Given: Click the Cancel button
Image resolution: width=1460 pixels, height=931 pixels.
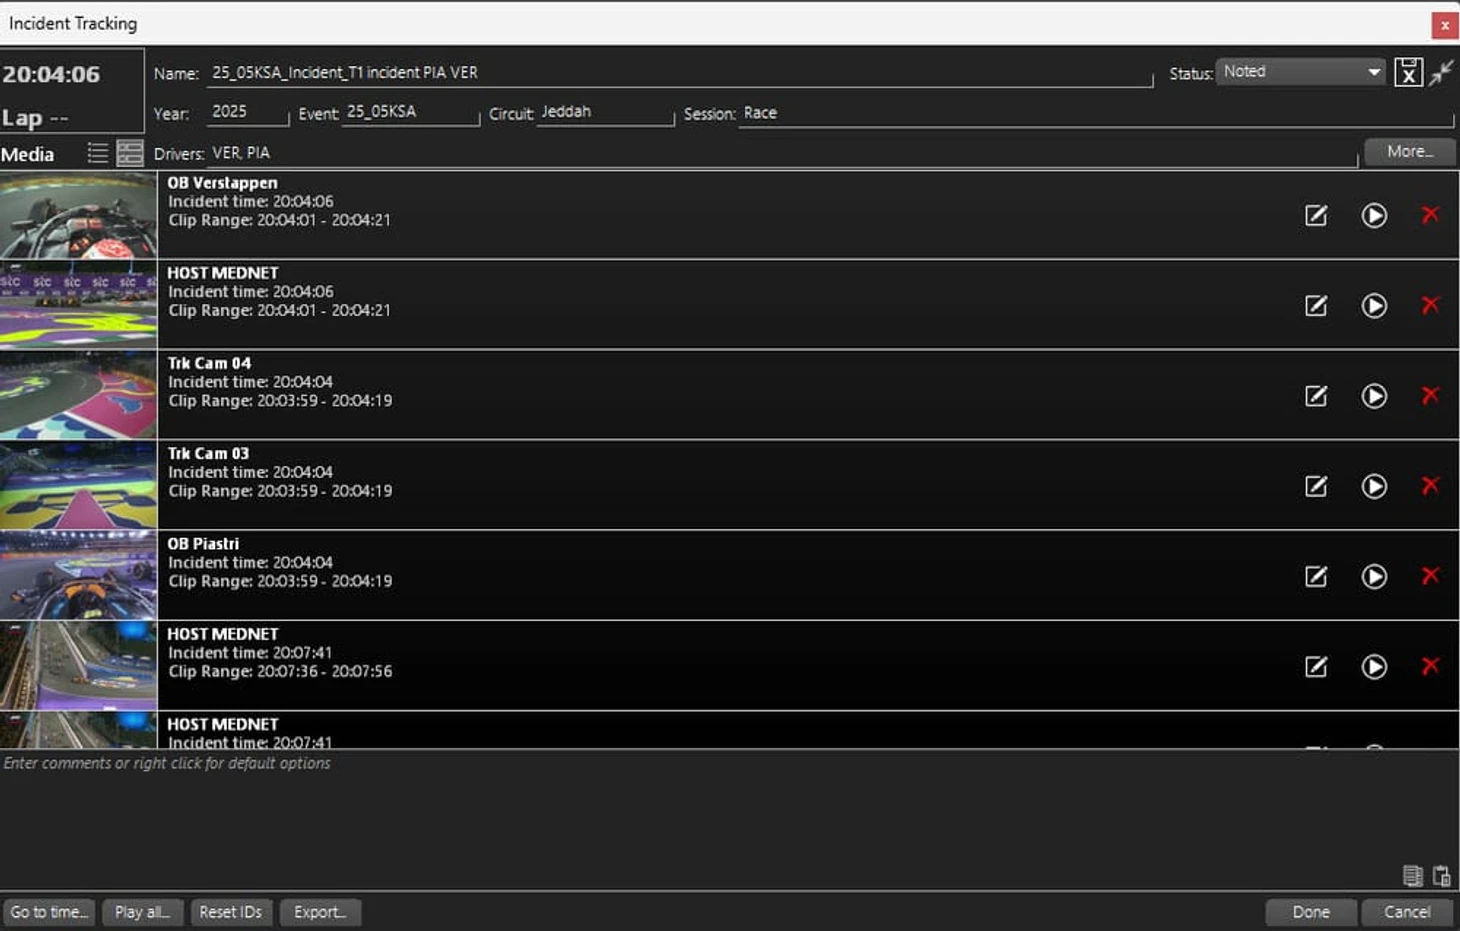Looking at the screenshot, I should [1407, 912].
